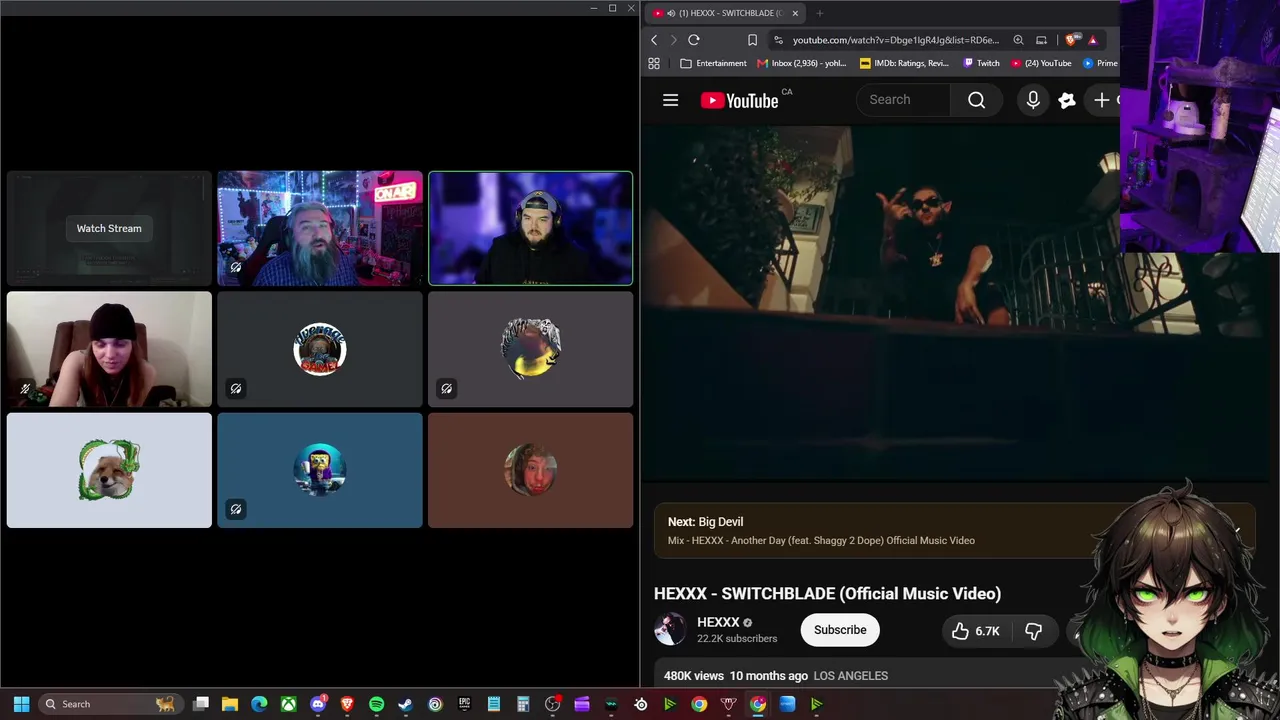Start voice search with the microphone icon
This screenshot has height=720, width=1280.
pos(1033,100)
